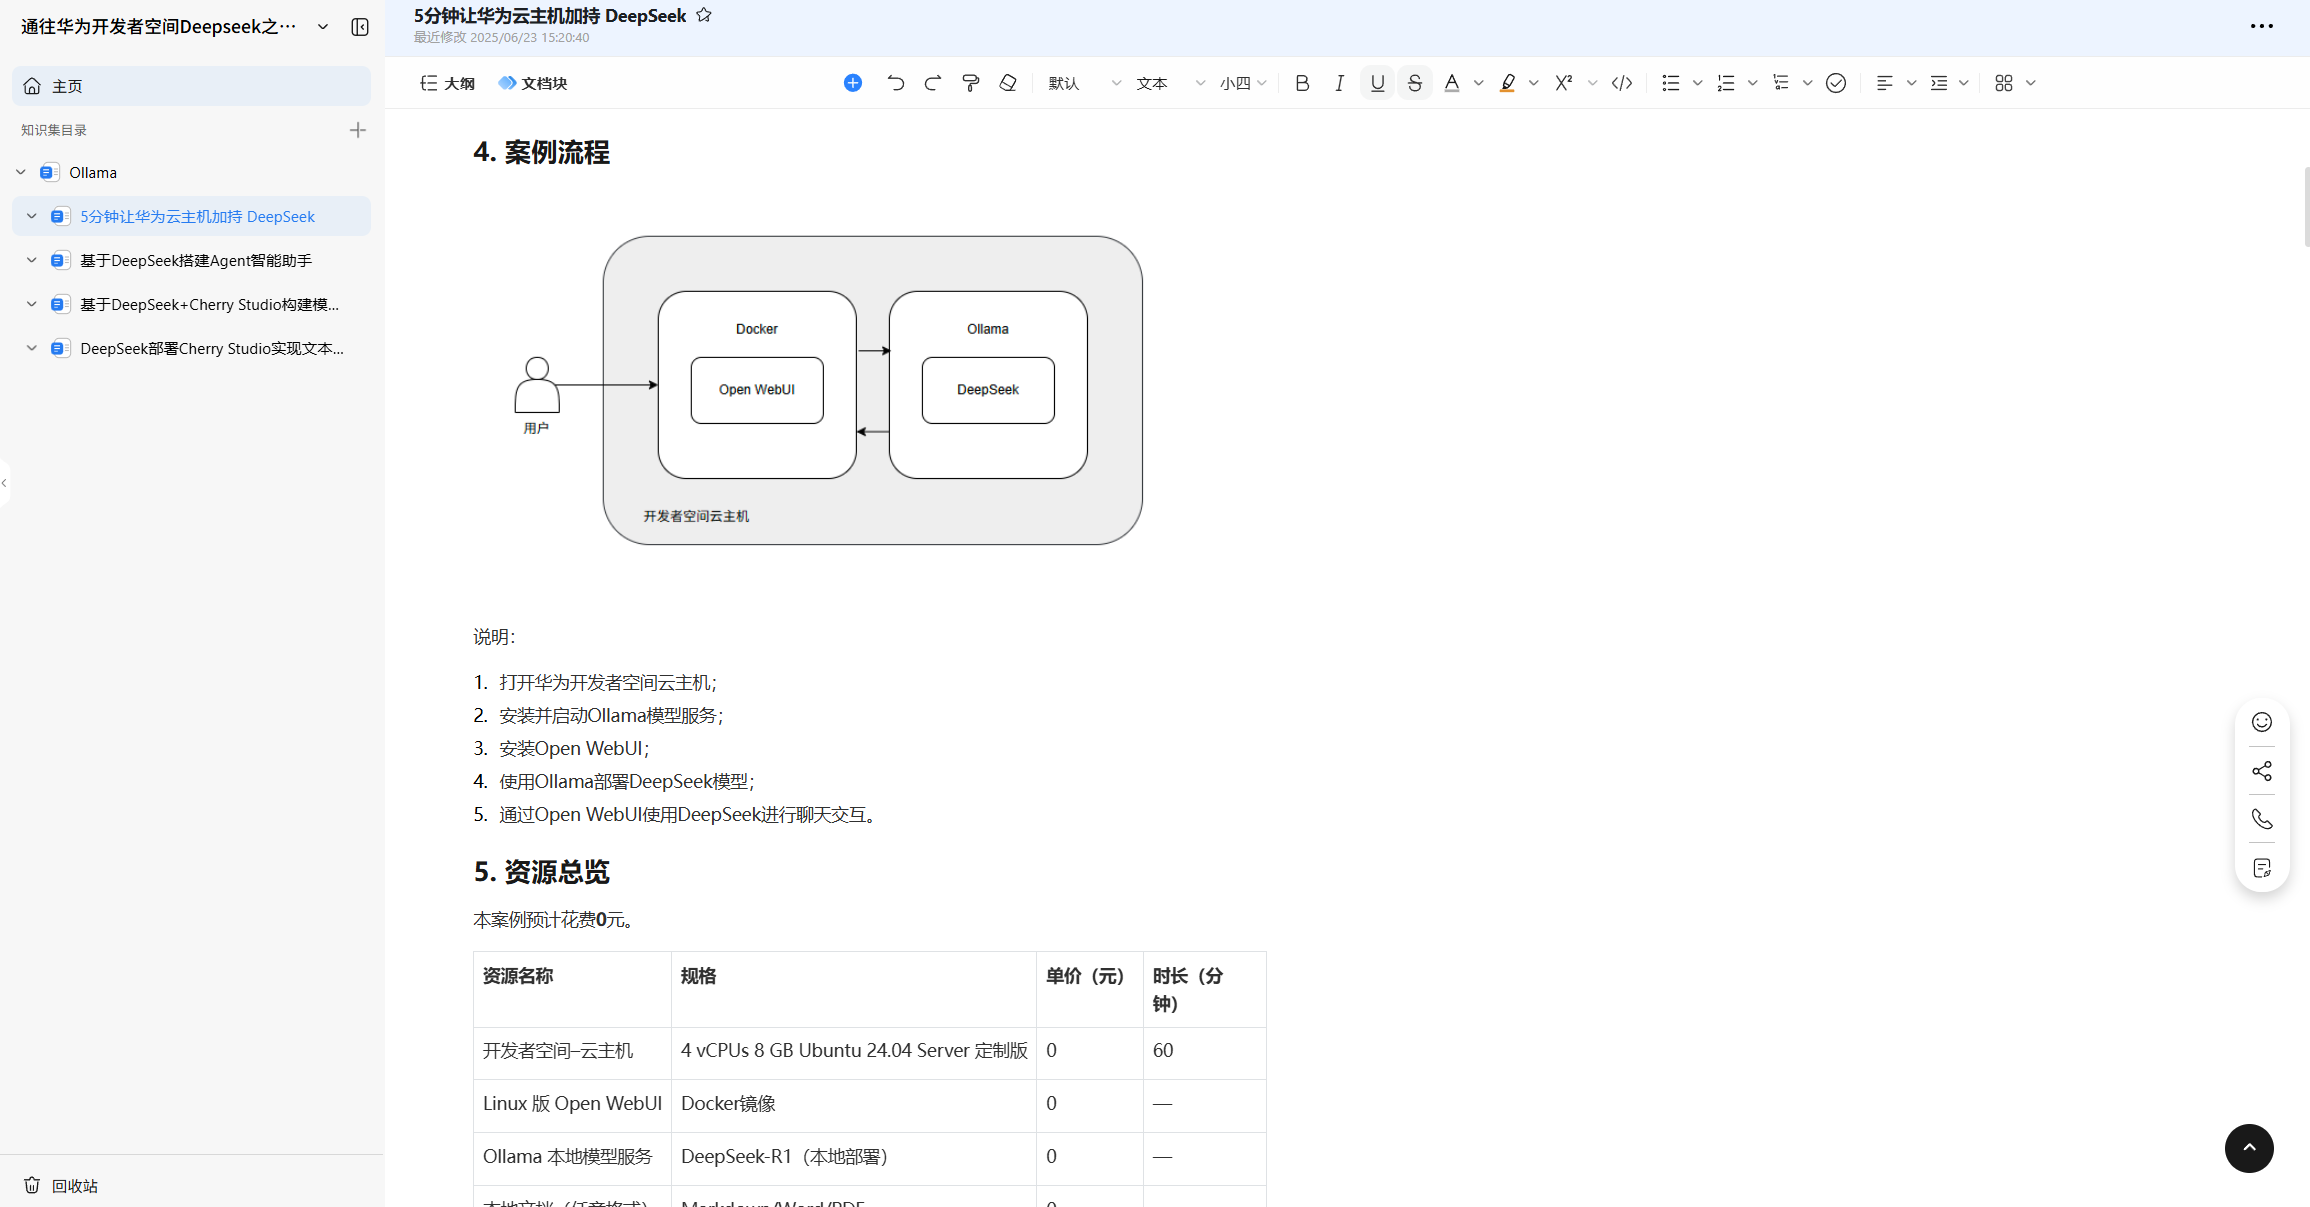The image size is (2310, 1207).
Task: Click the bulleted list icon
Action: click(1670, 83)
